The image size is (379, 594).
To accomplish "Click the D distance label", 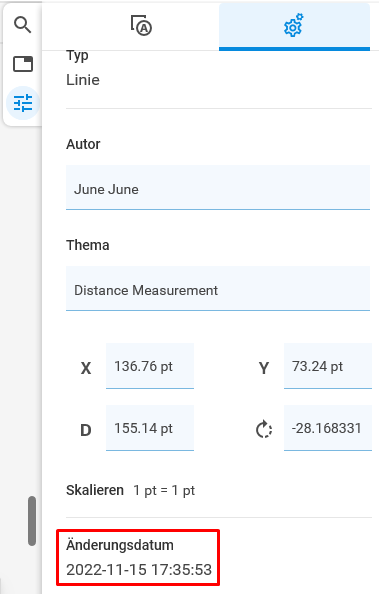I will [86, 430].
